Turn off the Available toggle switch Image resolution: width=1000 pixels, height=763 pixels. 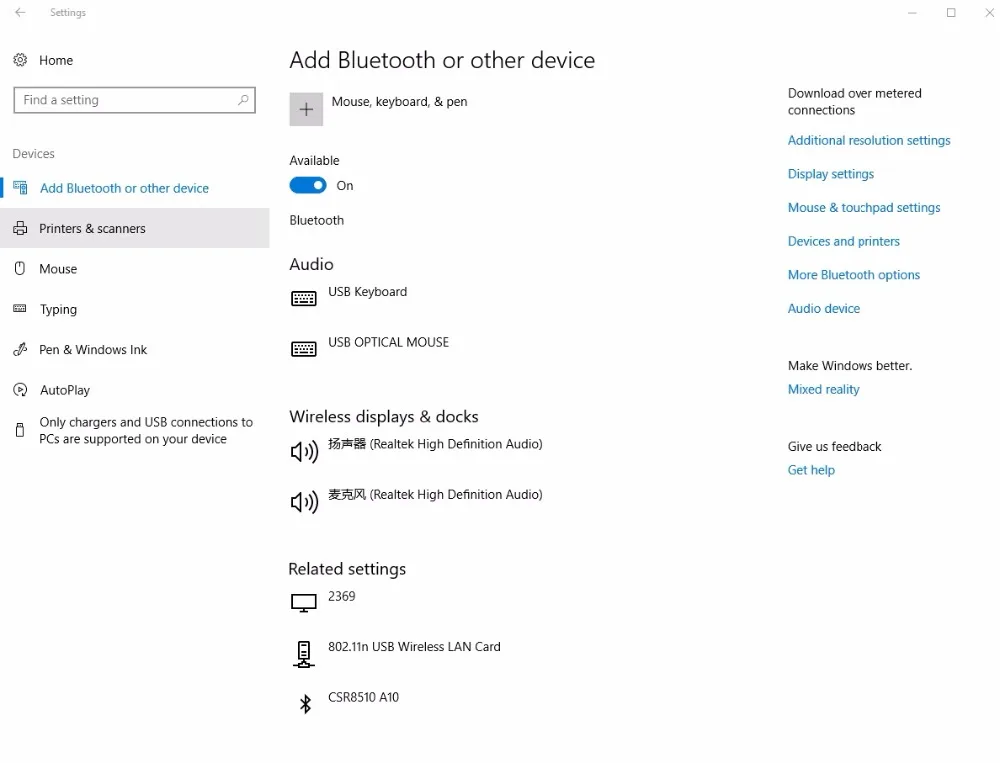pos(308,185)
